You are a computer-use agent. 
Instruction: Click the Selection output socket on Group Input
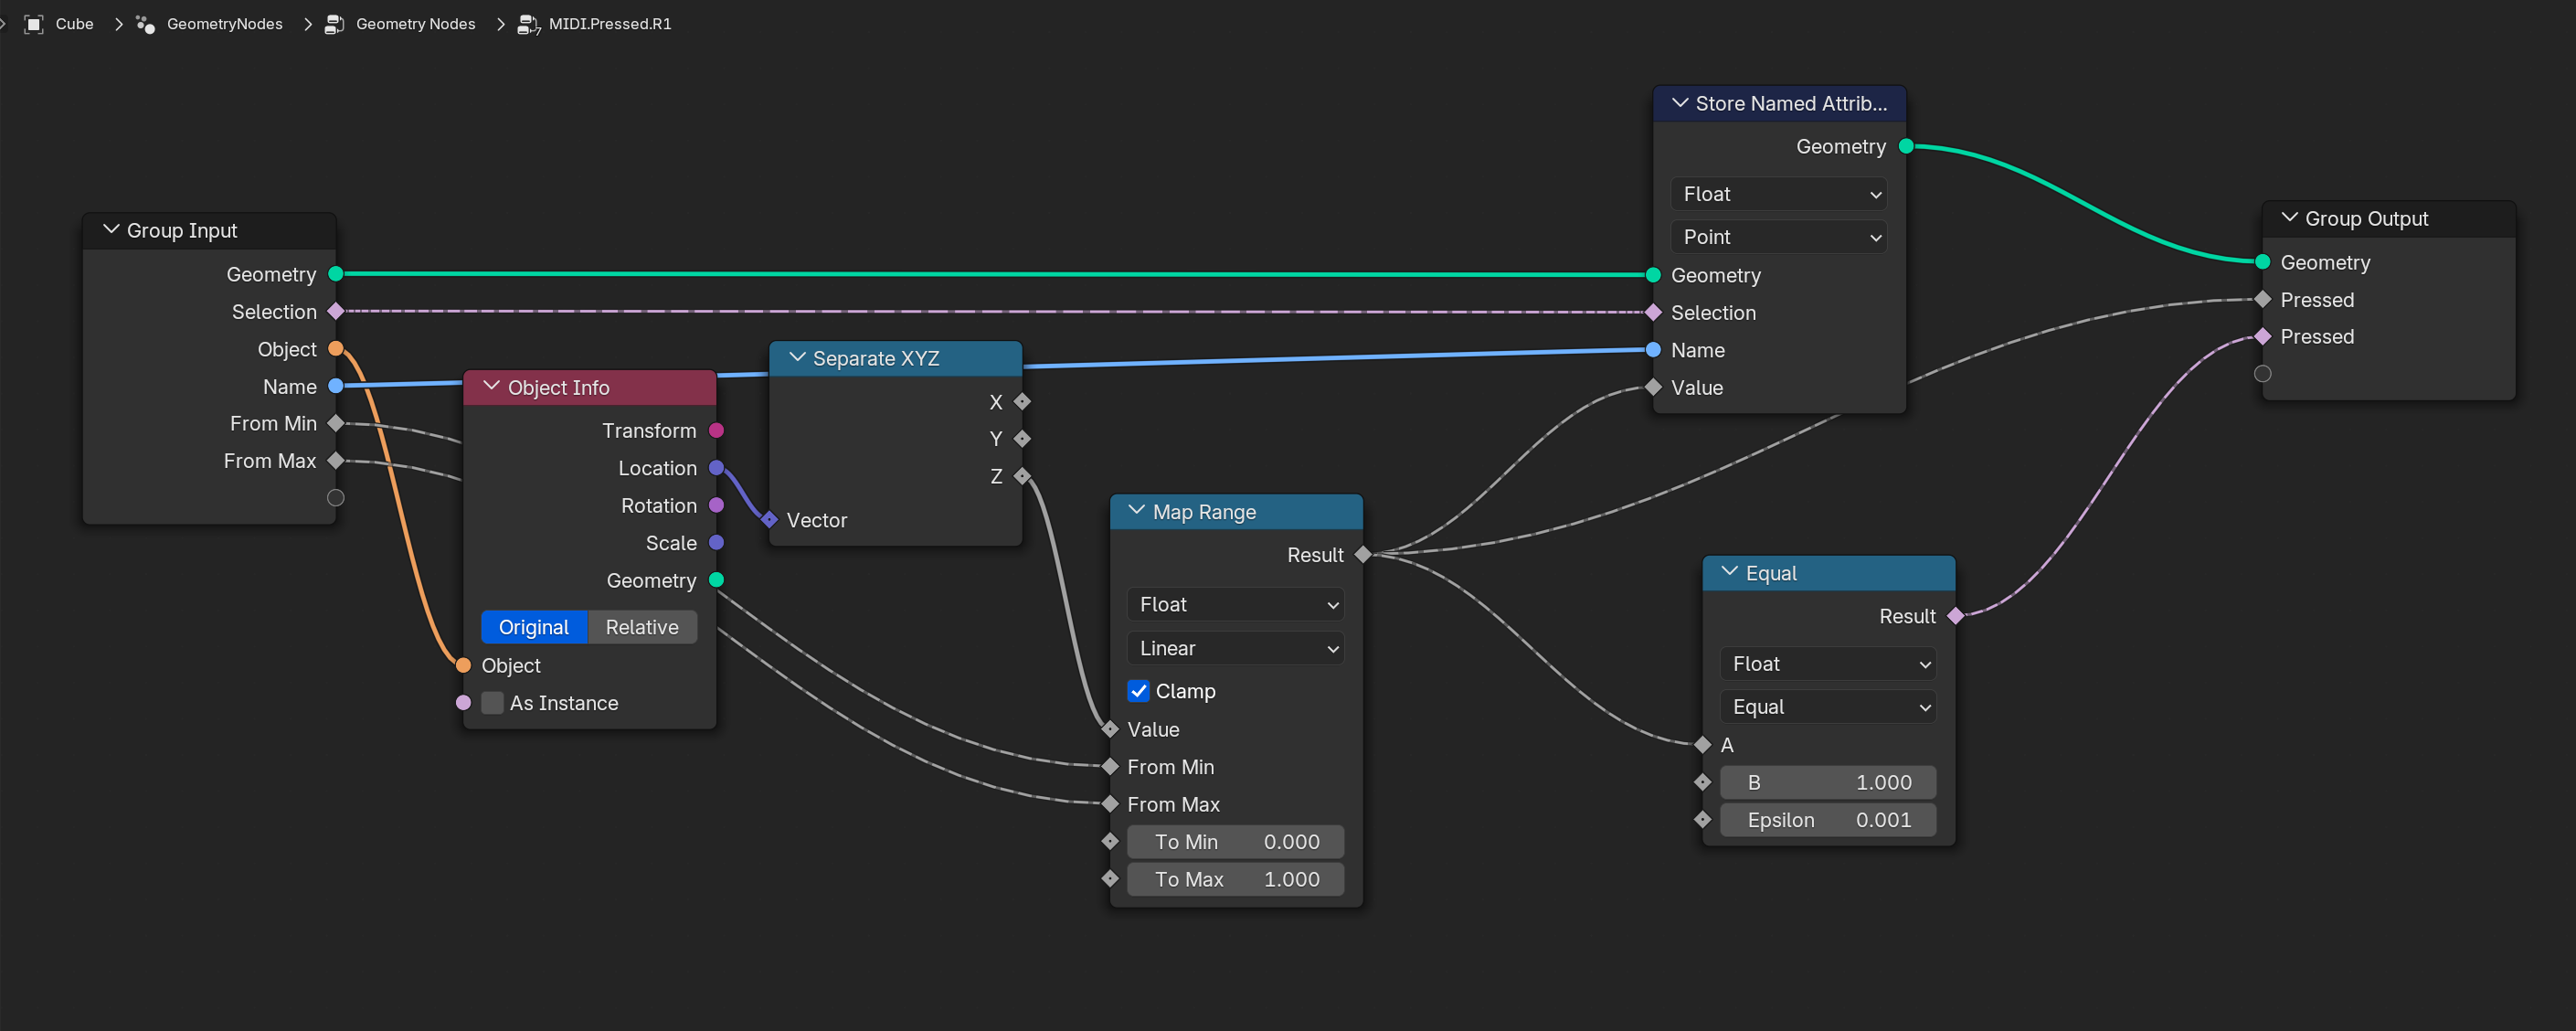click(336, 311)
